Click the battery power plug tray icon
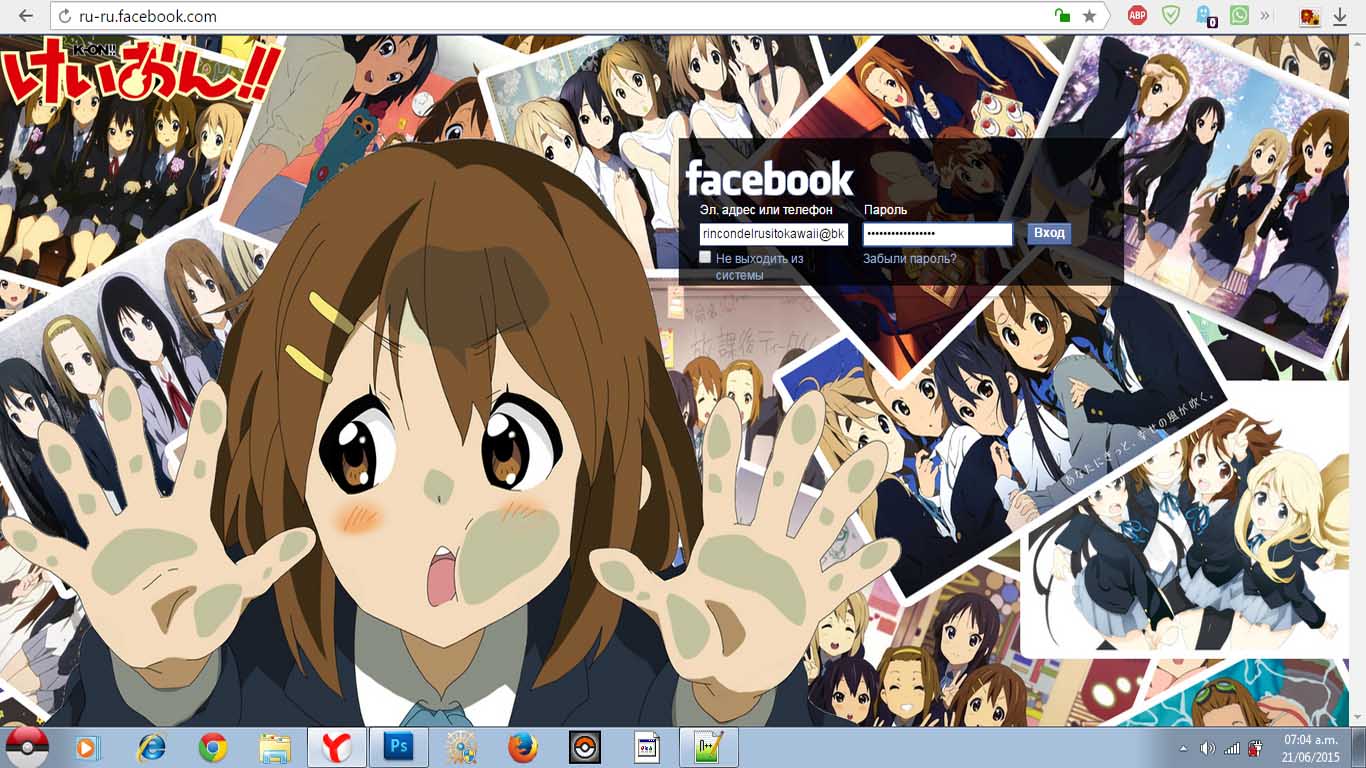The width and height of the screenshot is (1366, 768). point(1255,748)
